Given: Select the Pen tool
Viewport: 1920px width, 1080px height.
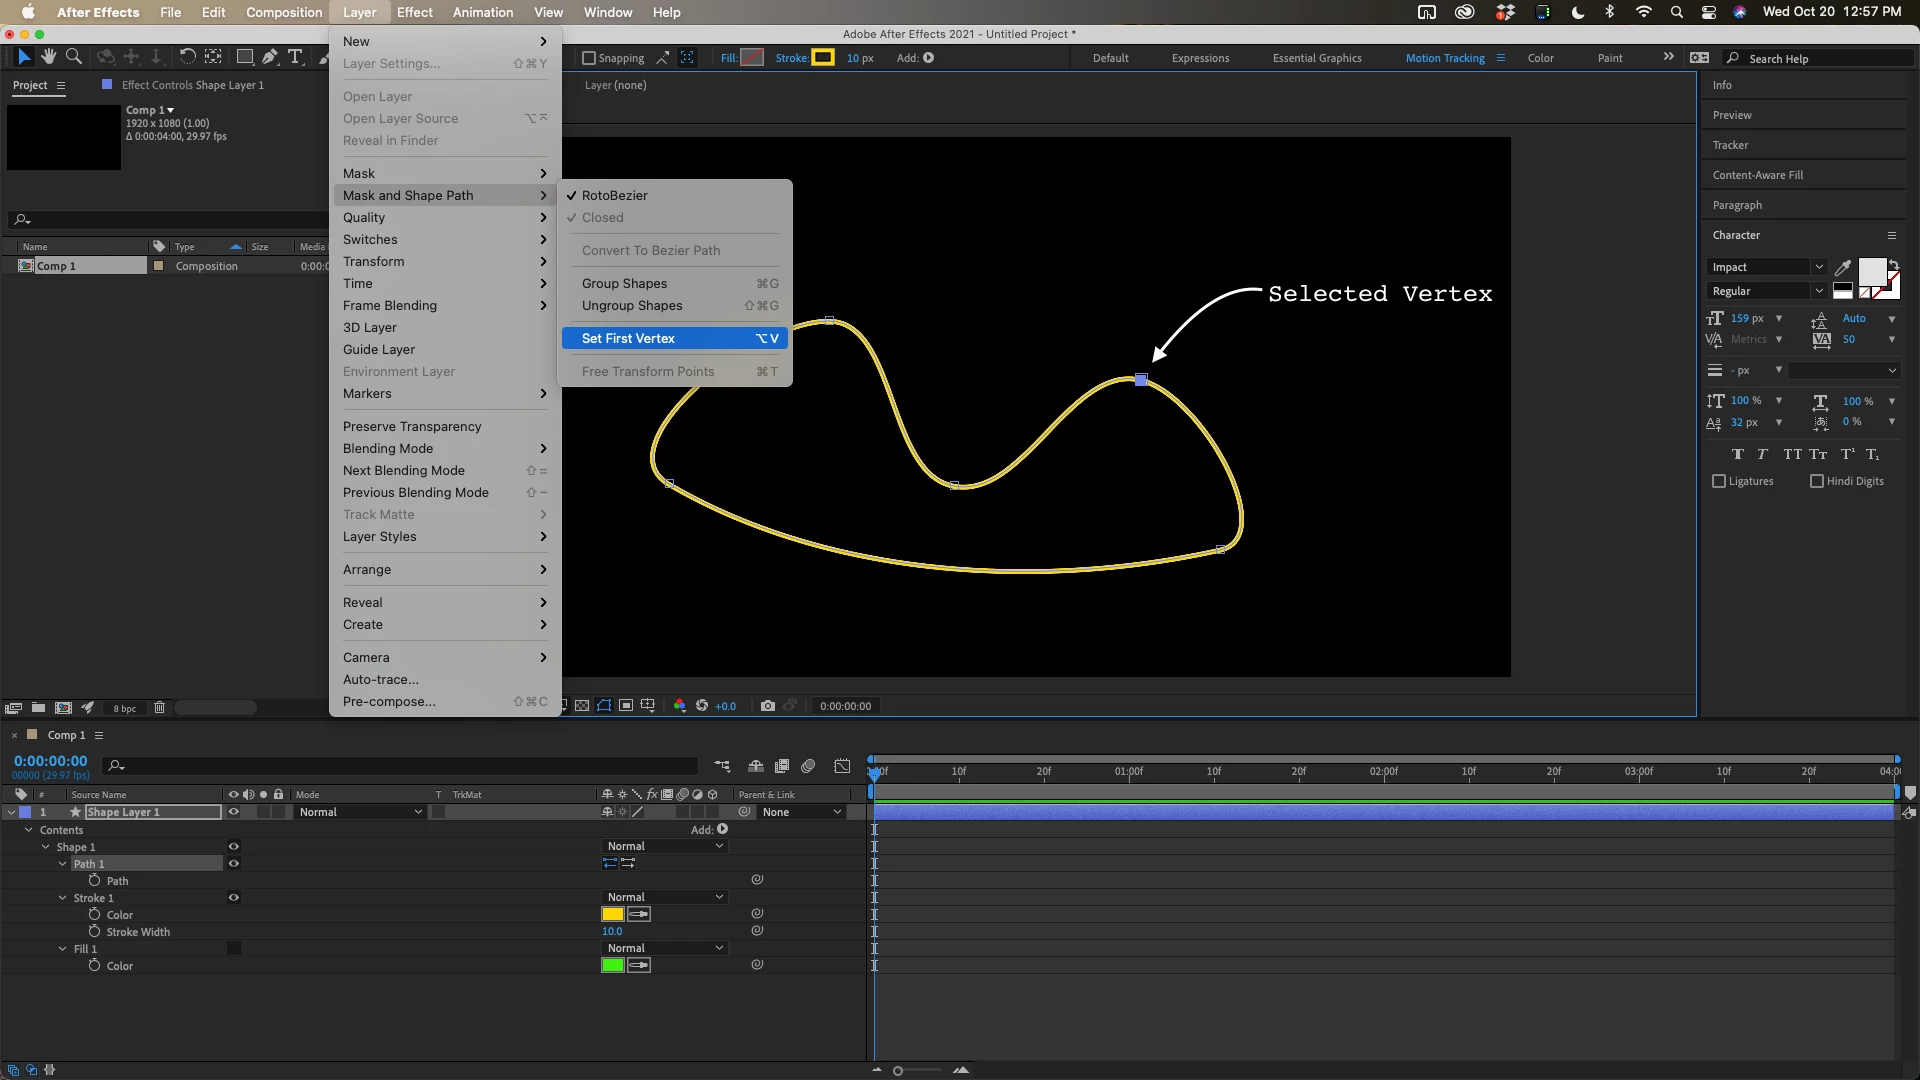Looking at the screenshot, I should (x=270, y=57).
